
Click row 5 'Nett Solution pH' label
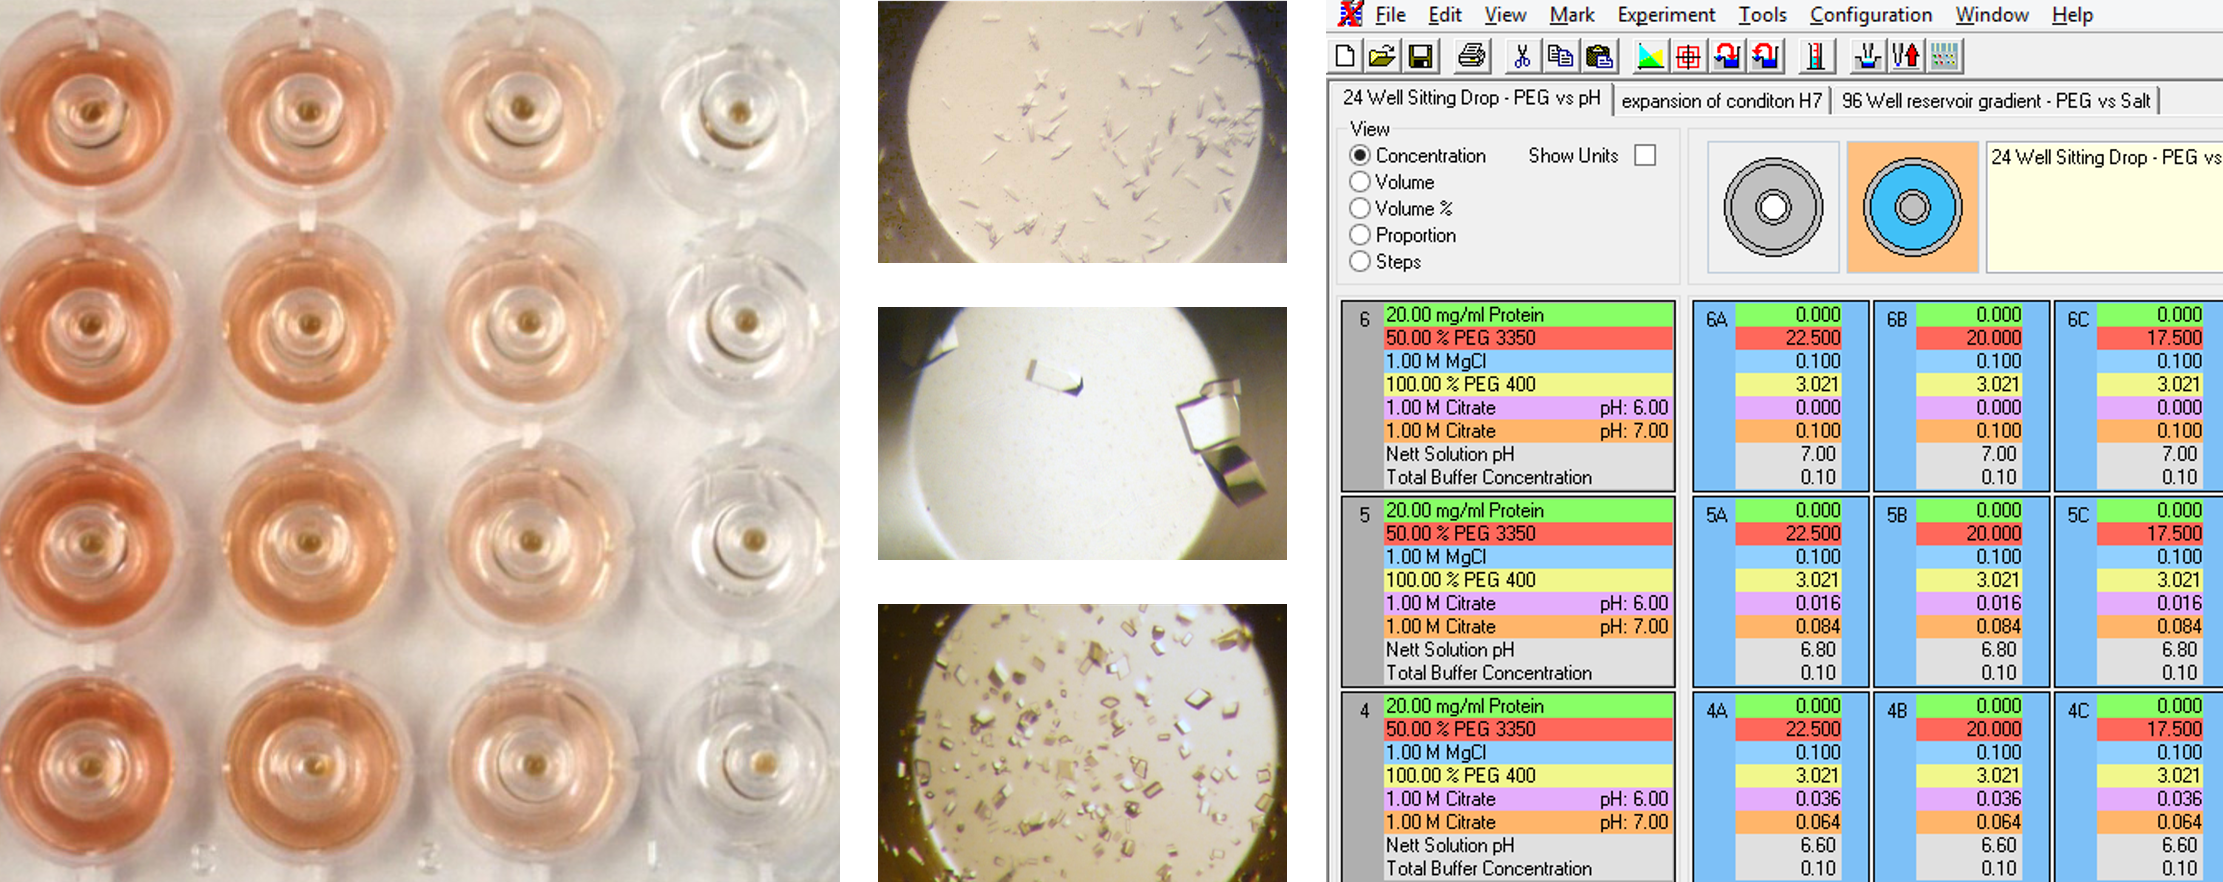(1450, 650)
